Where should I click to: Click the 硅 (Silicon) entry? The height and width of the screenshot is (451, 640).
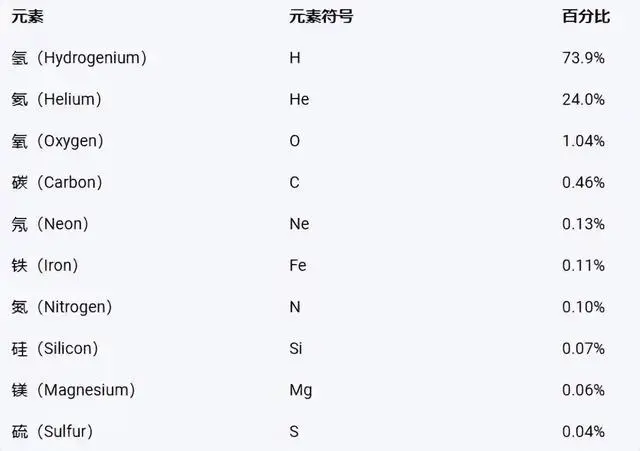pyautogui.click(x=55, y=349)
